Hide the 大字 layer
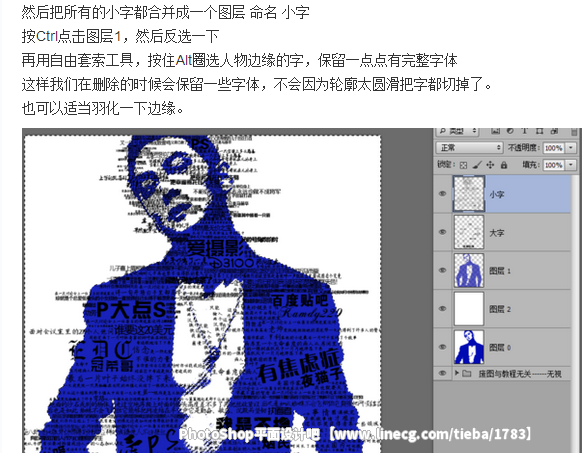587x453 pixels. [x=442, y=232]
